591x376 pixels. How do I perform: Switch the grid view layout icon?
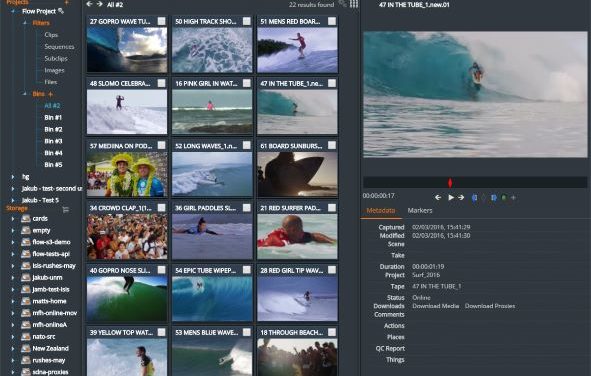354,4
